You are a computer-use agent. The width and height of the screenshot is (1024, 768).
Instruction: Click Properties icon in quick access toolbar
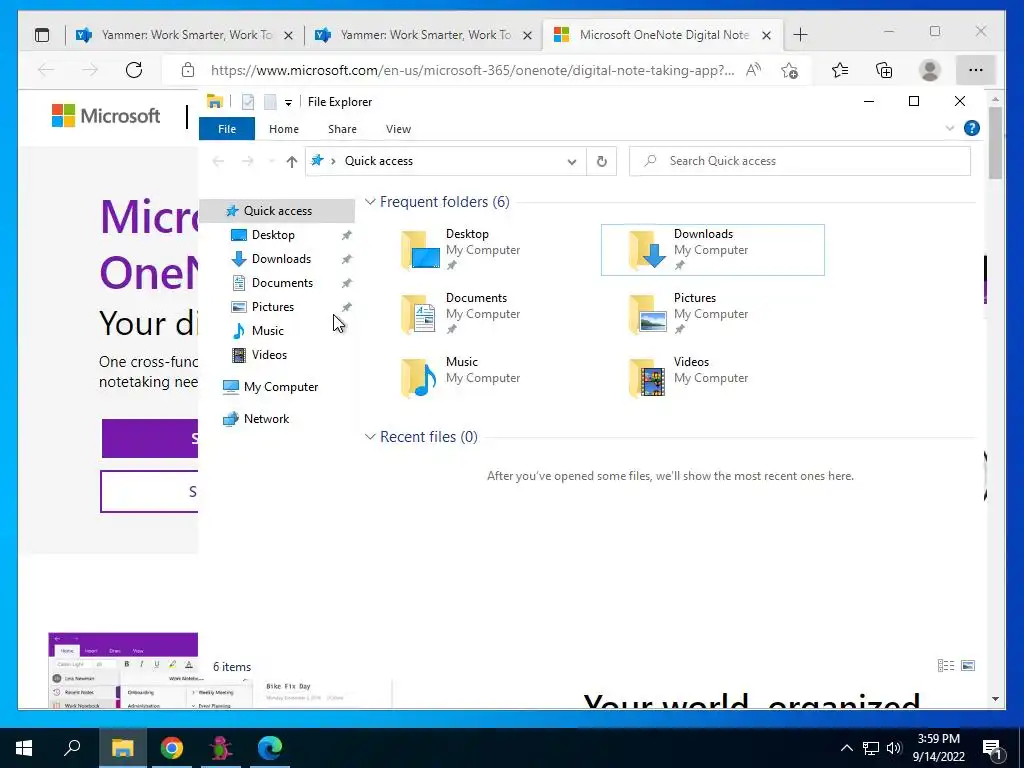pos(248,102)
